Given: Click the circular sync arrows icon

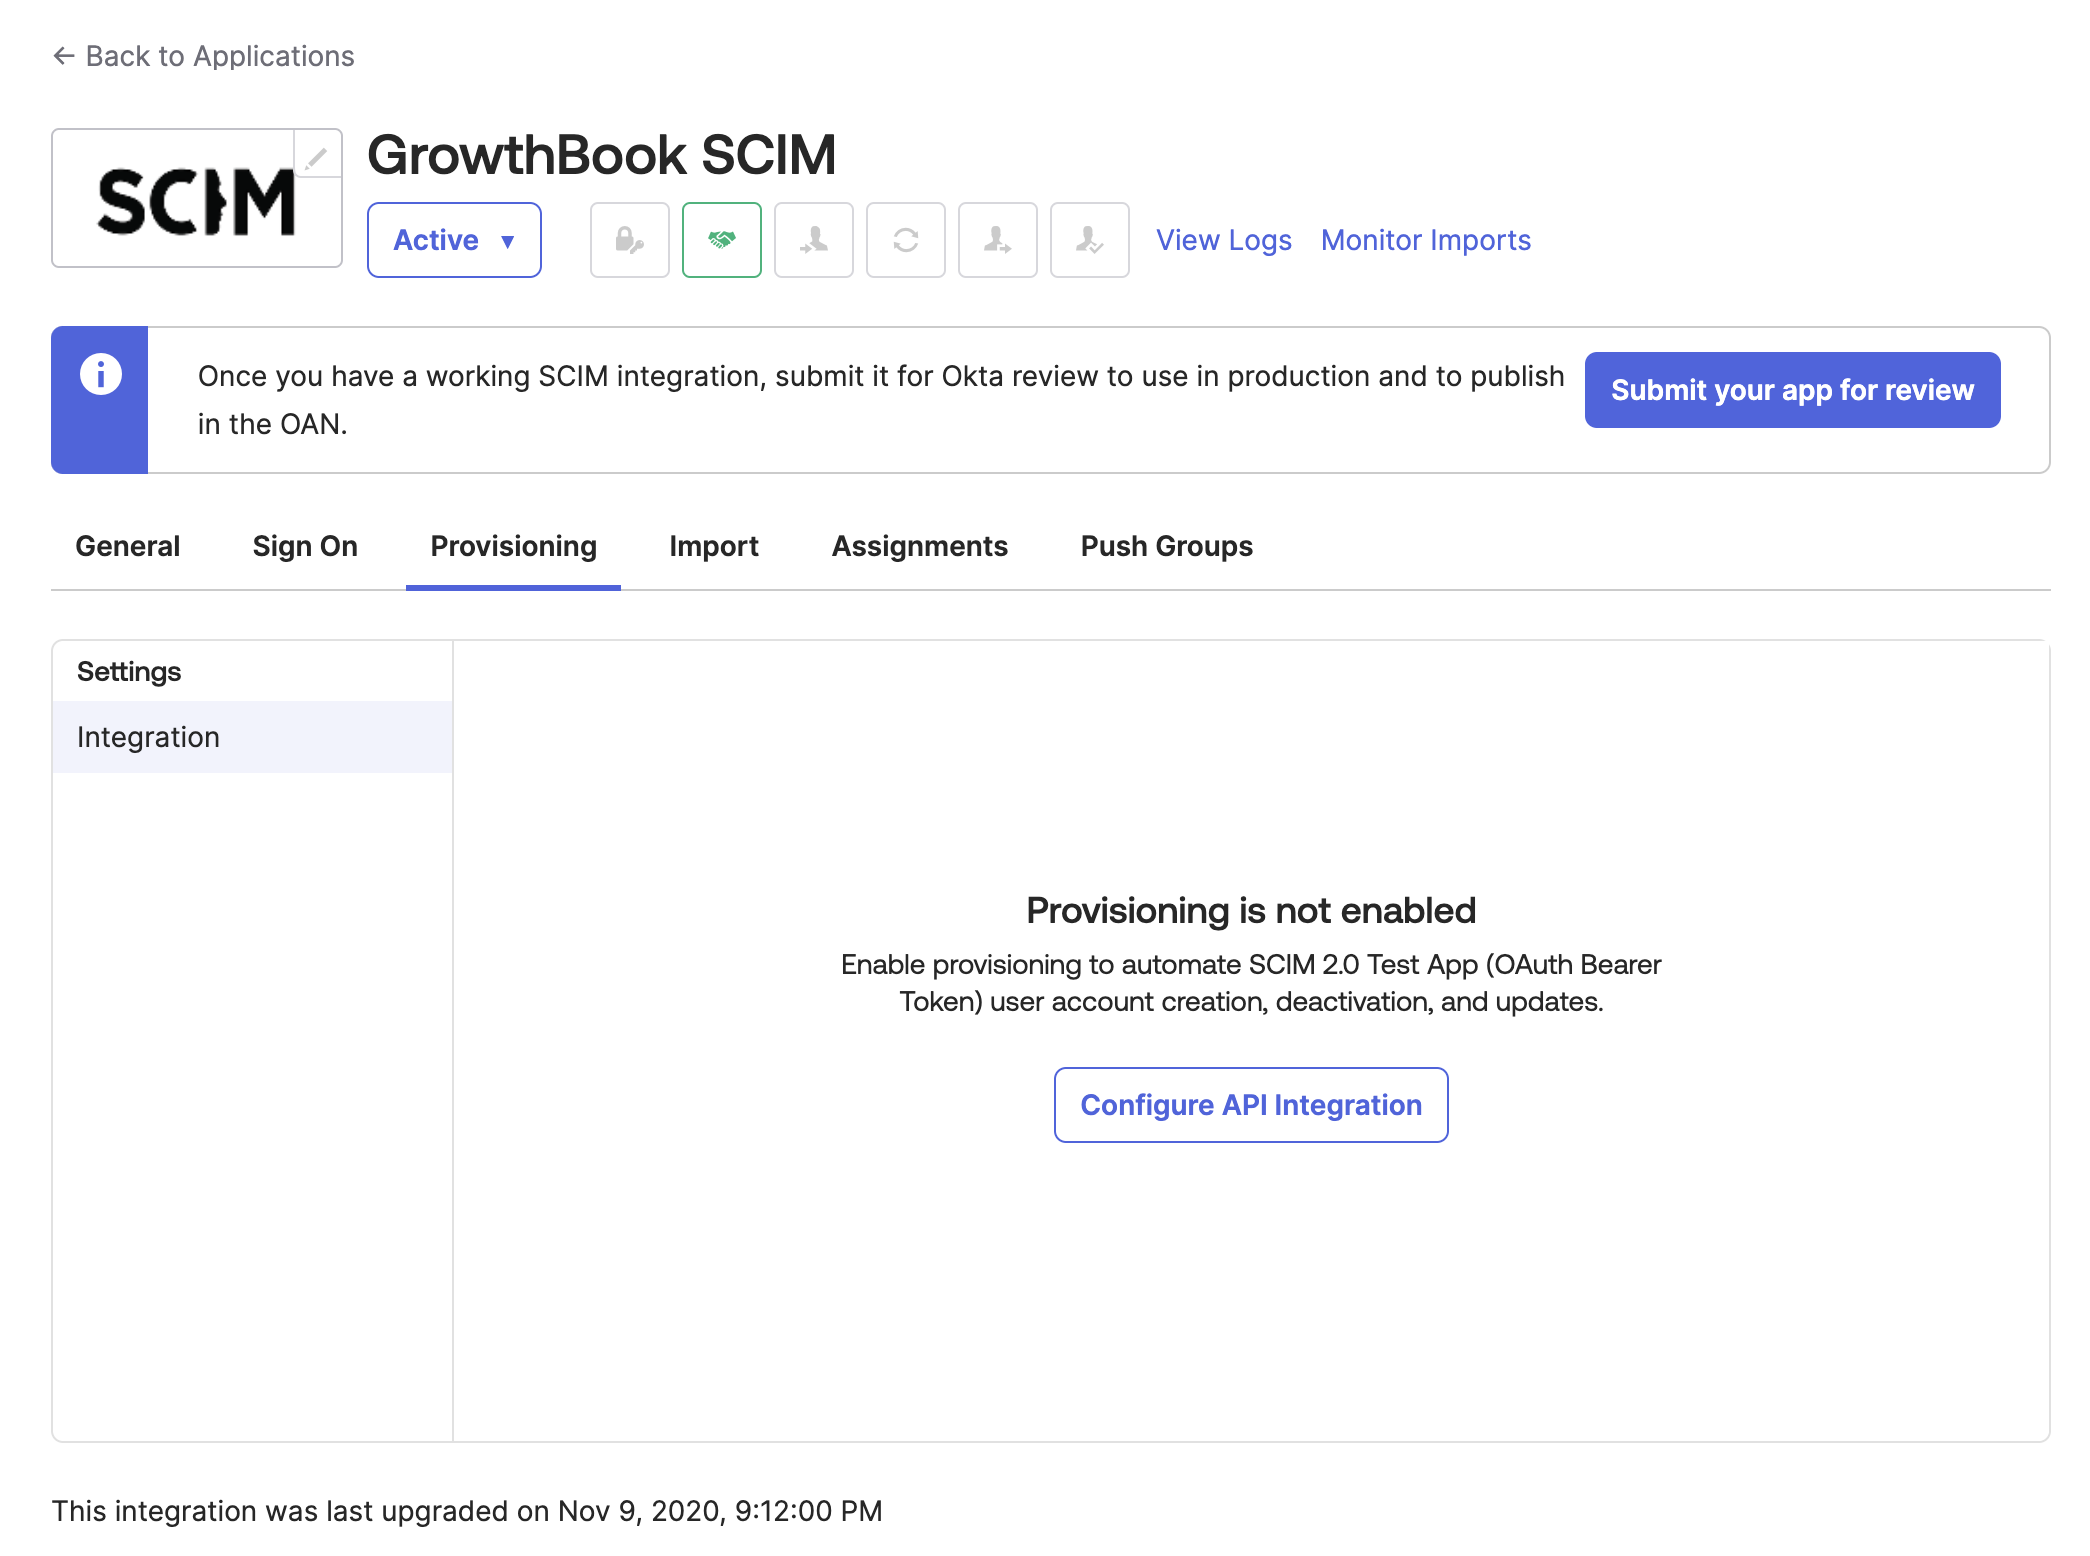Looking at the screenshot, I should (x=906, y=240).
